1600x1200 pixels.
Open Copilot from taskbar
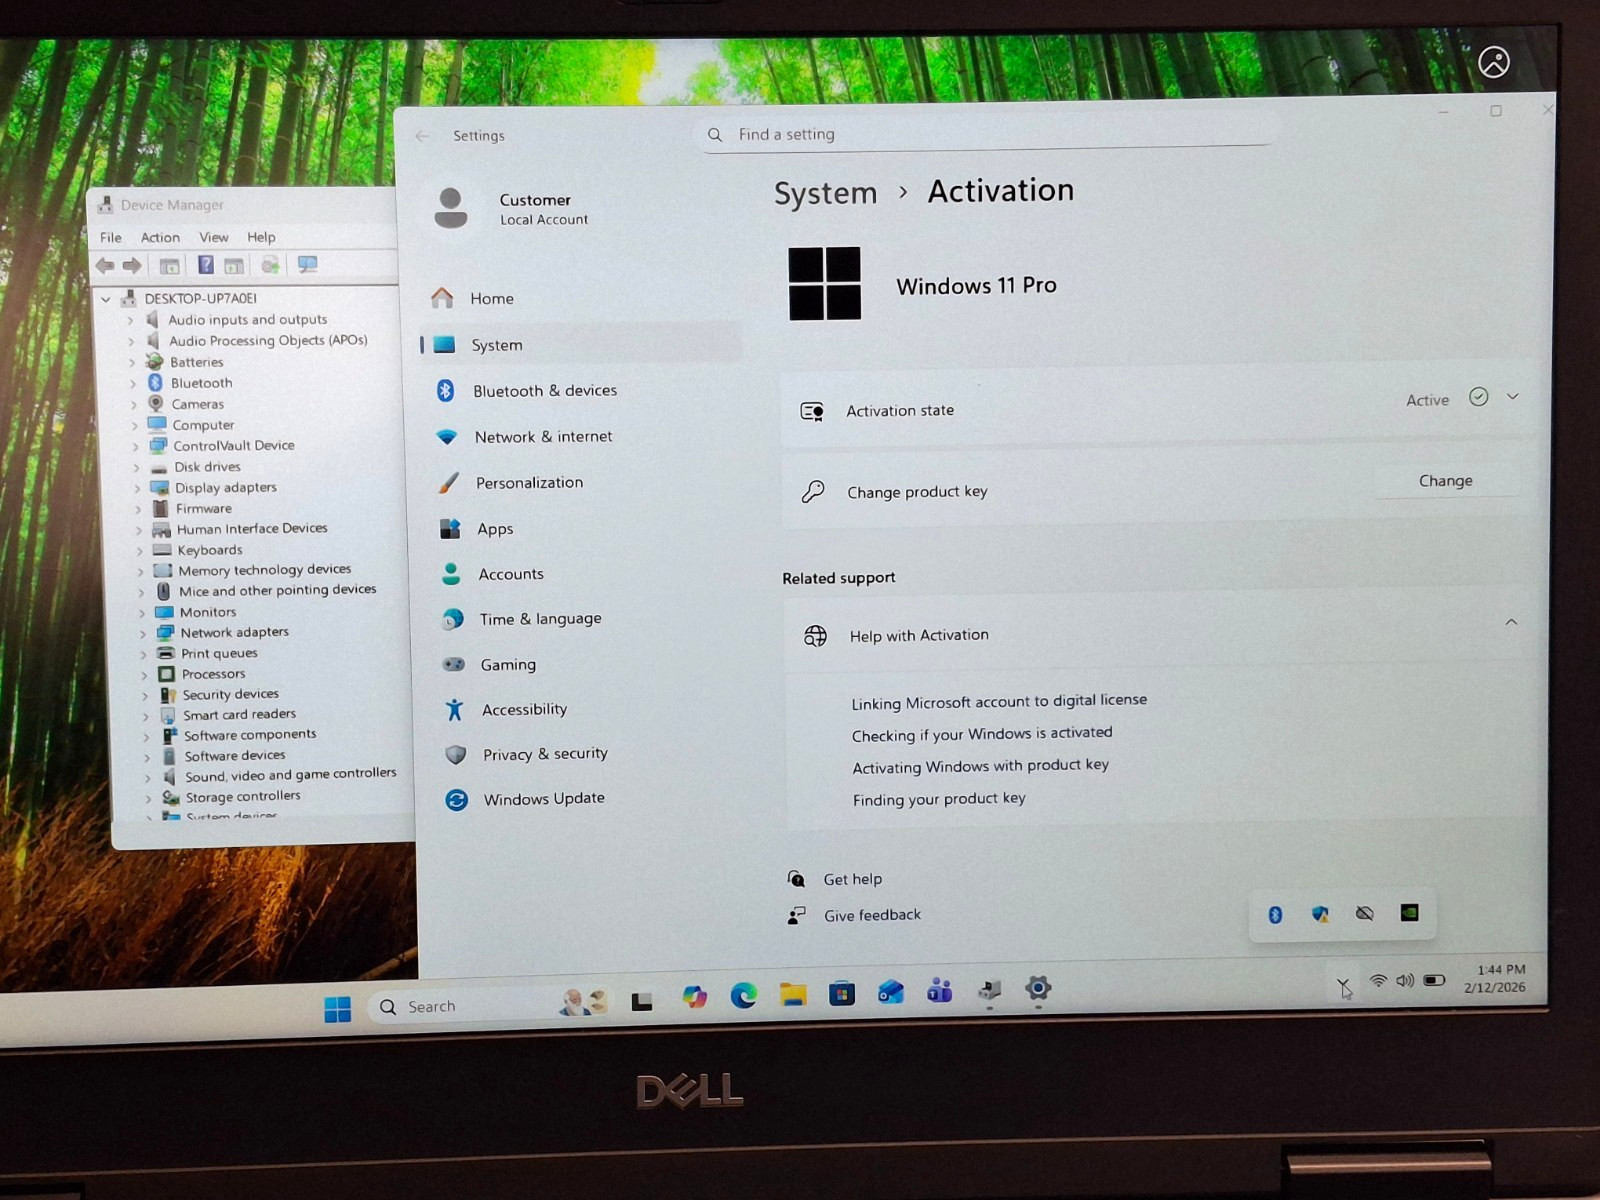point(694,996)
